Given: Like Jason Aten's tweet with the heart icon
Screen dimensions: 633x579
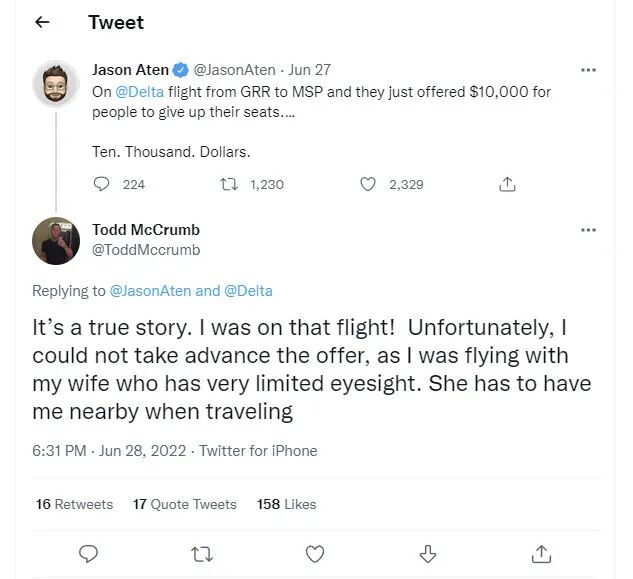Looking at the screenshot, I should point(367,184).
